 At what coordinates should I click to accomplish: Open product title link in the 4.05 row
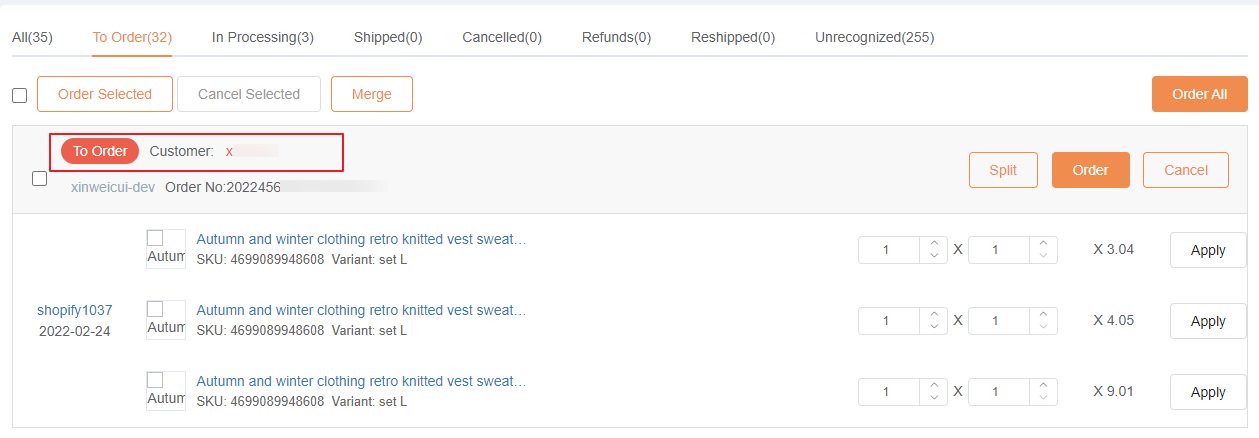(x=361, y=310)
